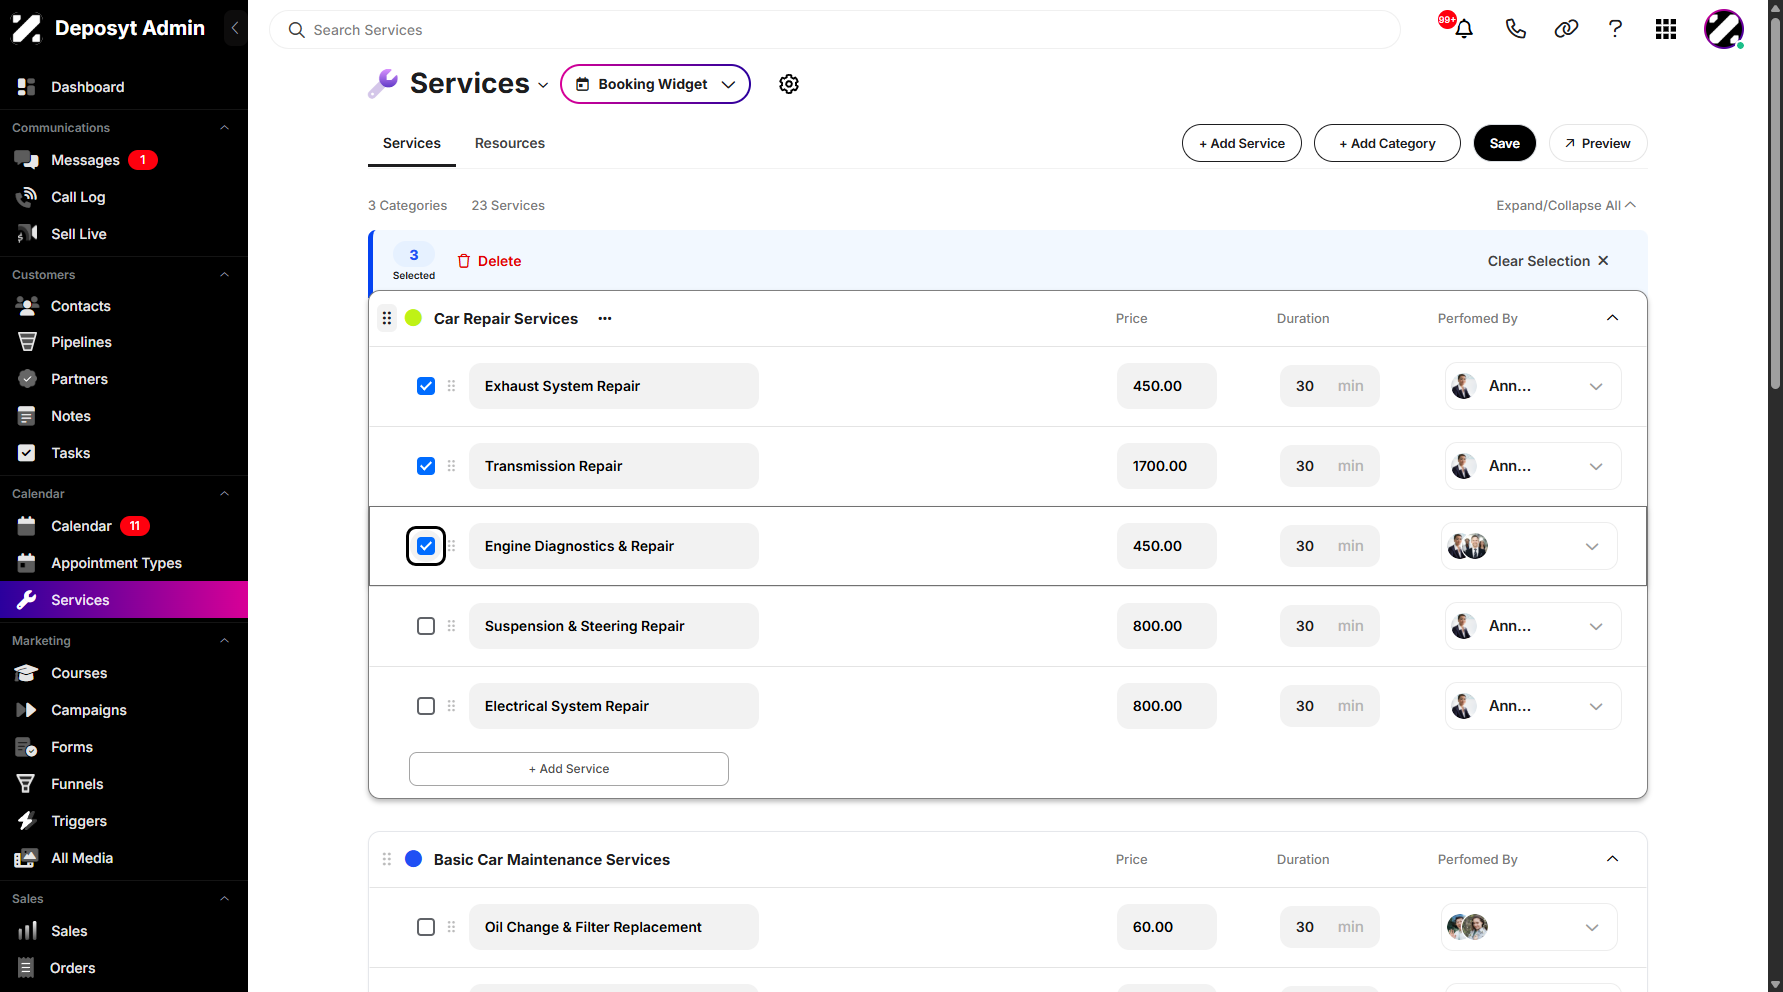The image size is (1783, 992).
Task: Edit price field of Transmission Repair
Action: point(1167,466)
